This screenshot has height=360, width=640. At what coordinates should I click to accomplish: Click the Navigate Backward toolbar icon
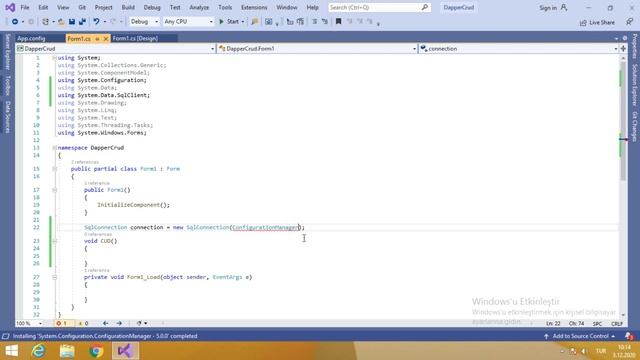pyautogui.click(x=15, y=22)
